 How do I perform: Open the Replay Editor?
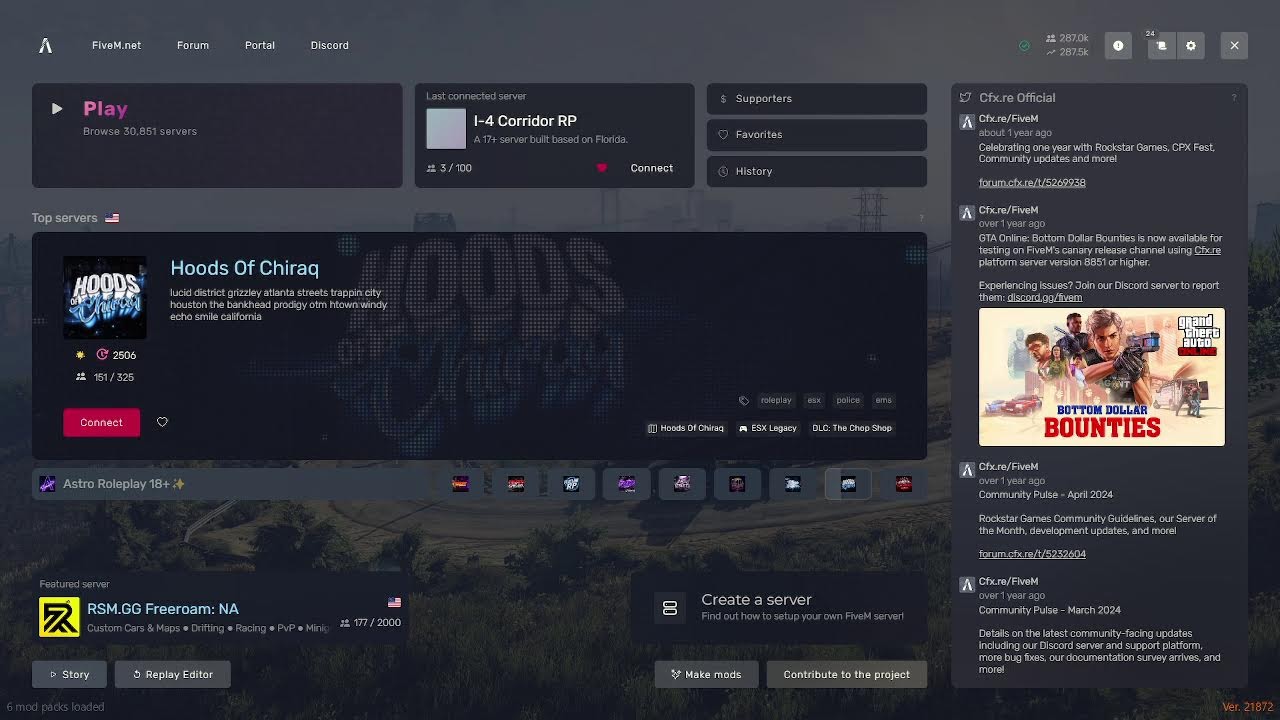click(173, 674)
